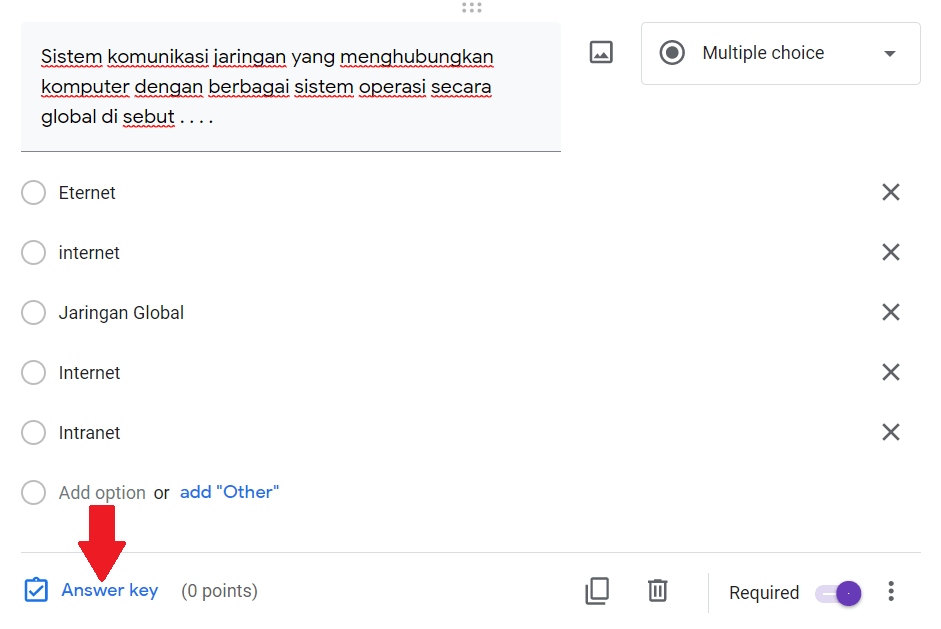Click the Intranet option text
Image resolution: width=941 pixels, height=629 pixels.
pyautogui.click(x=89, y=433)
